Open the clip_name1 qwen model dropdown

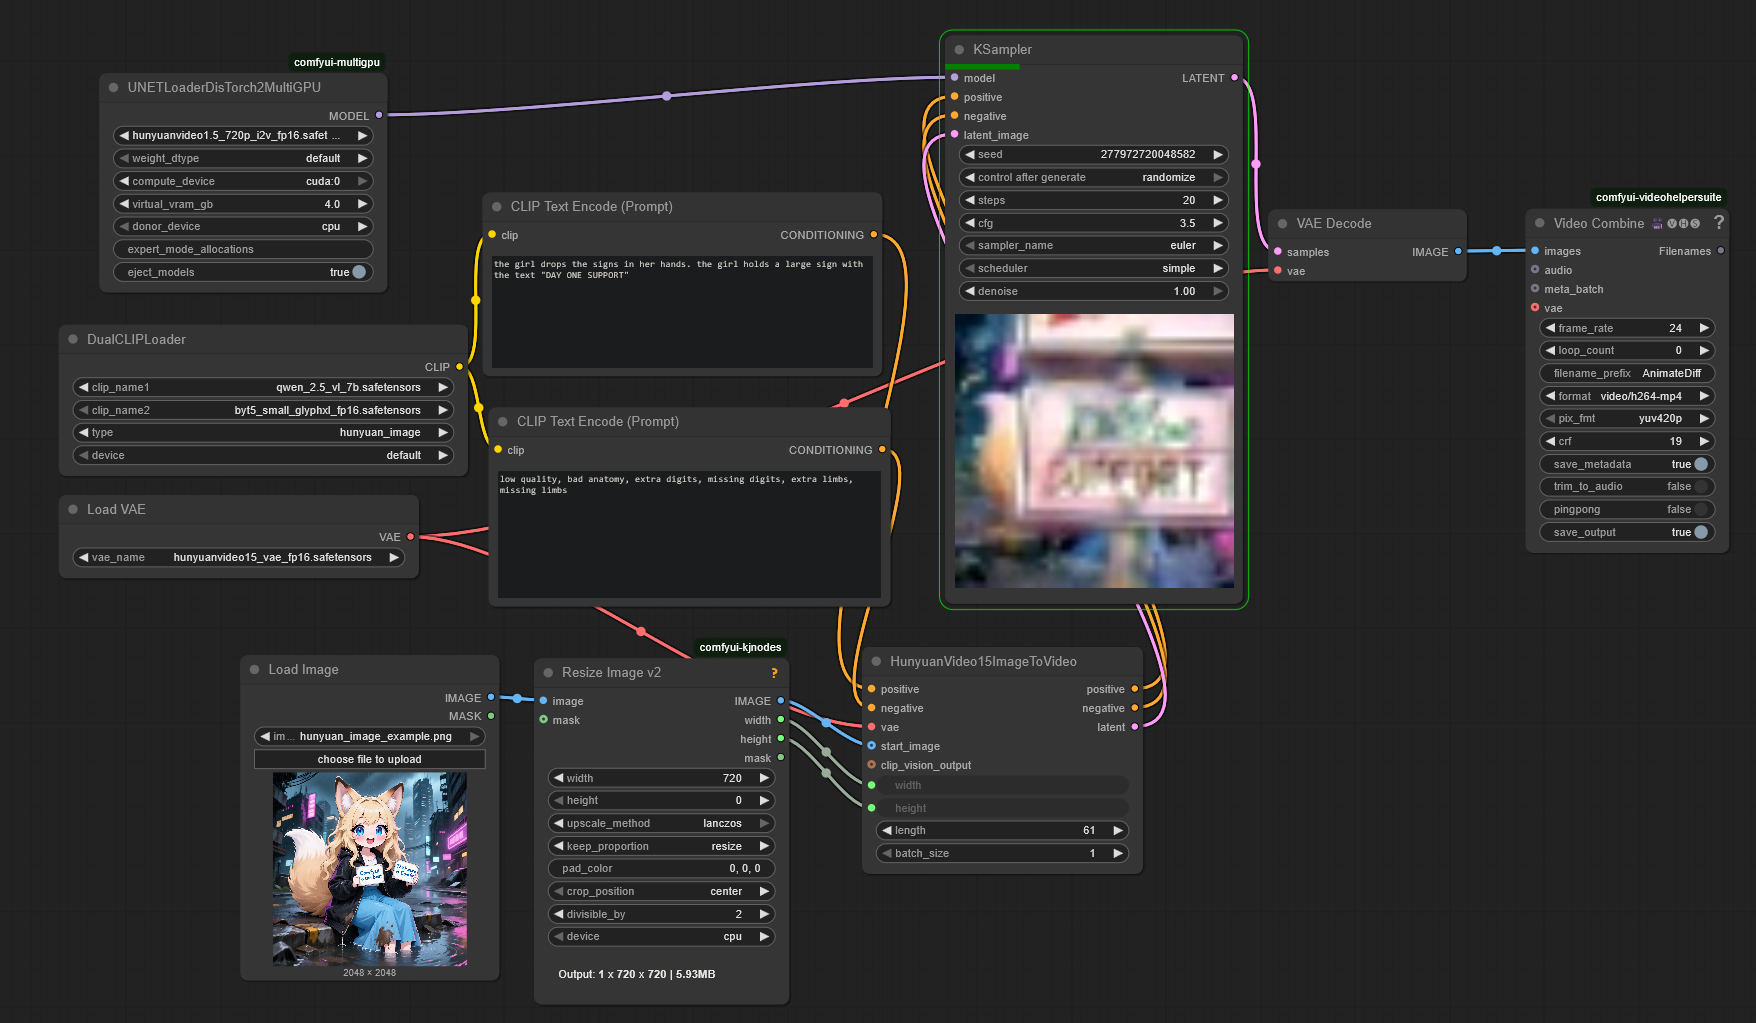[x=264, y=387]
